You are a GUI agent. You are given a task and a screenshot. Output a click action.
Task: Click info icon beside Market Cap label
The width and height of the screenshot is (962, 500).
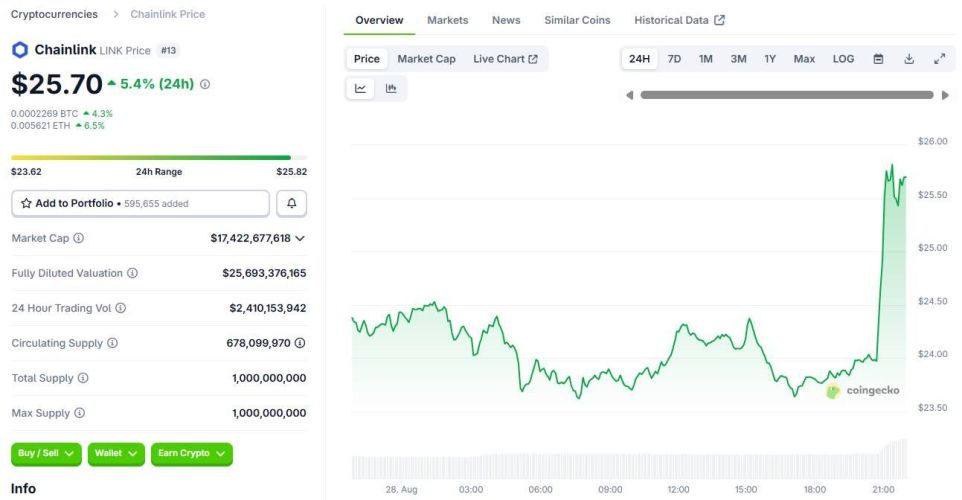79,238
